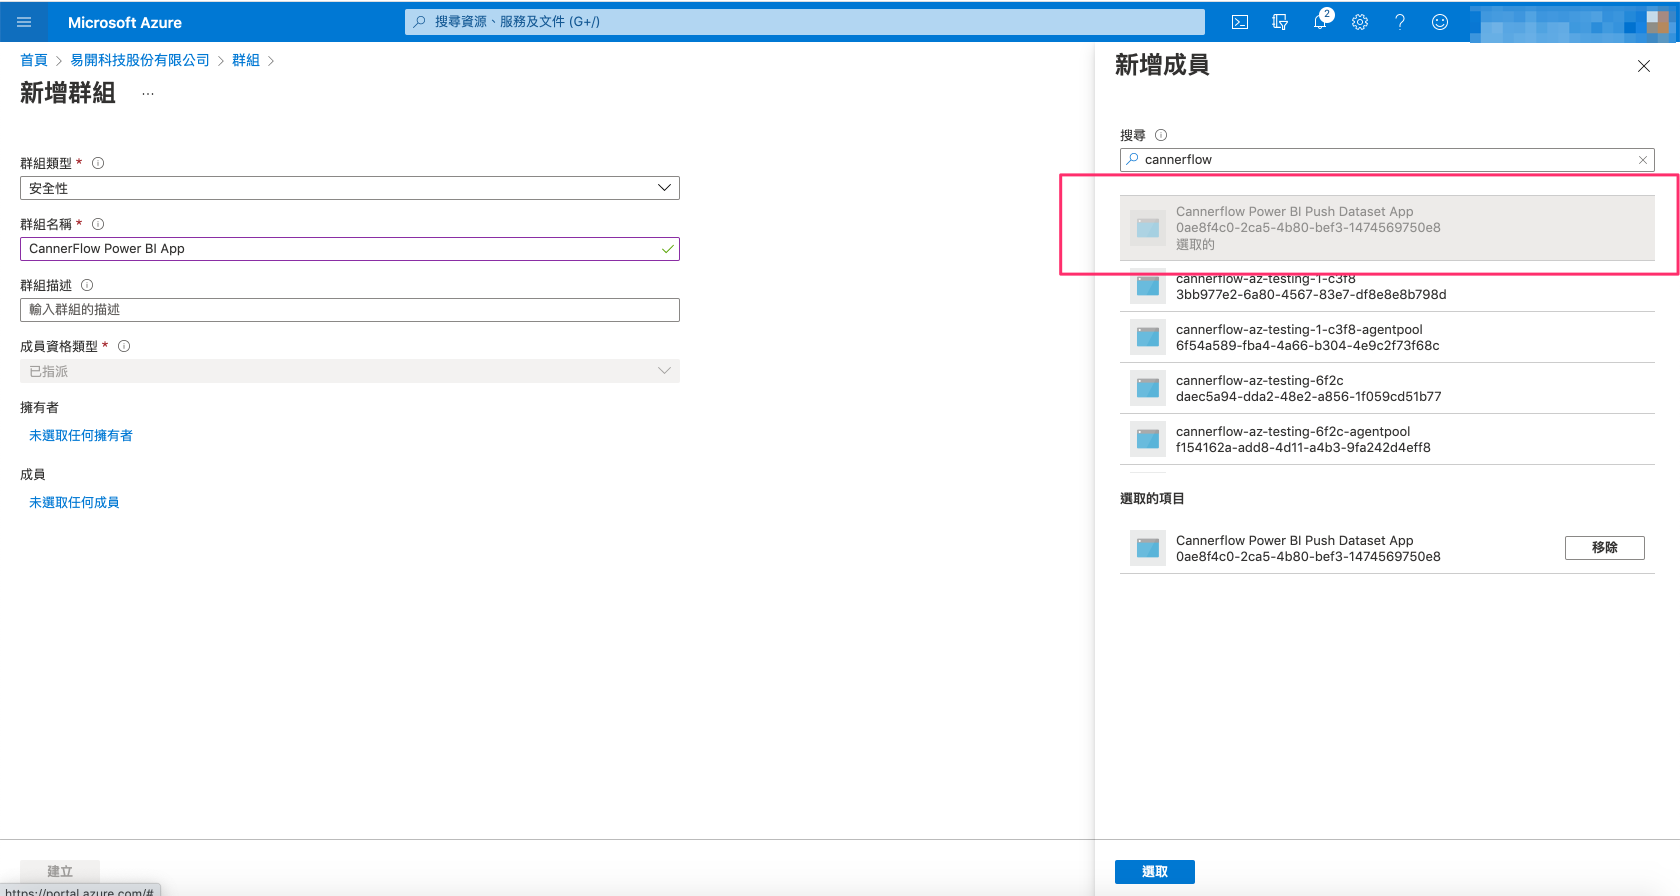Image resolution: width=1680 pixels, height=896 pixels.
Task: Select cannerflow-az-testing-6f2c-agentpool result
Action: pyautogui.click(x=1387, y=439)
